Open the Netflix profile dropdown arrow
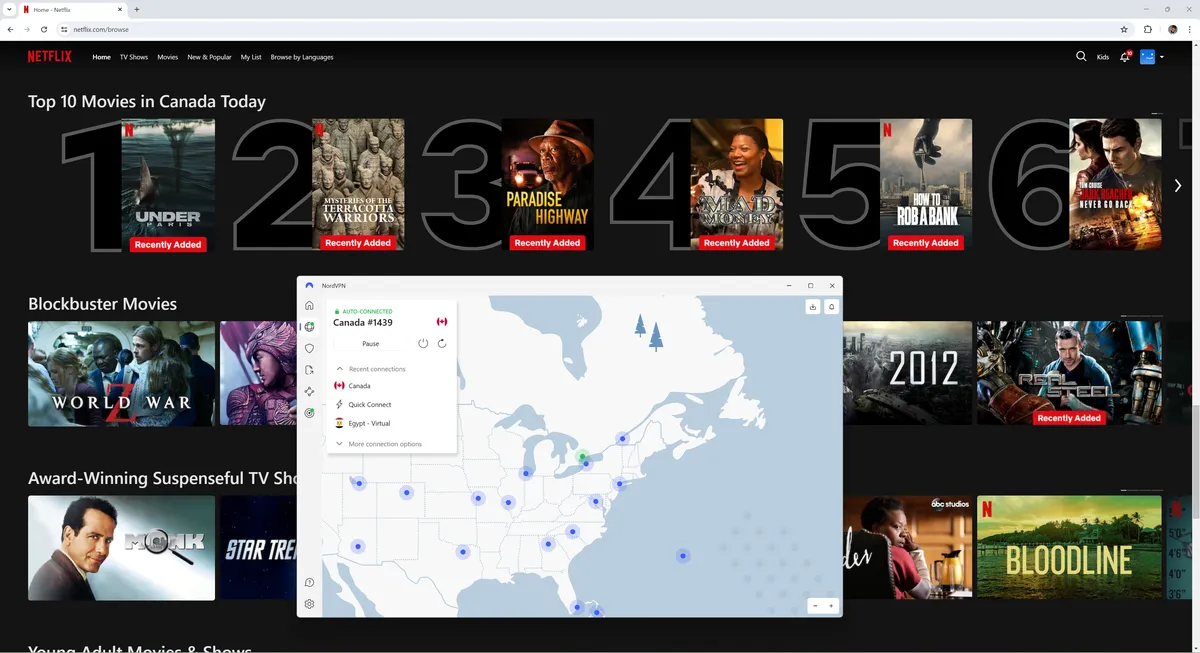 (1162, 57)
